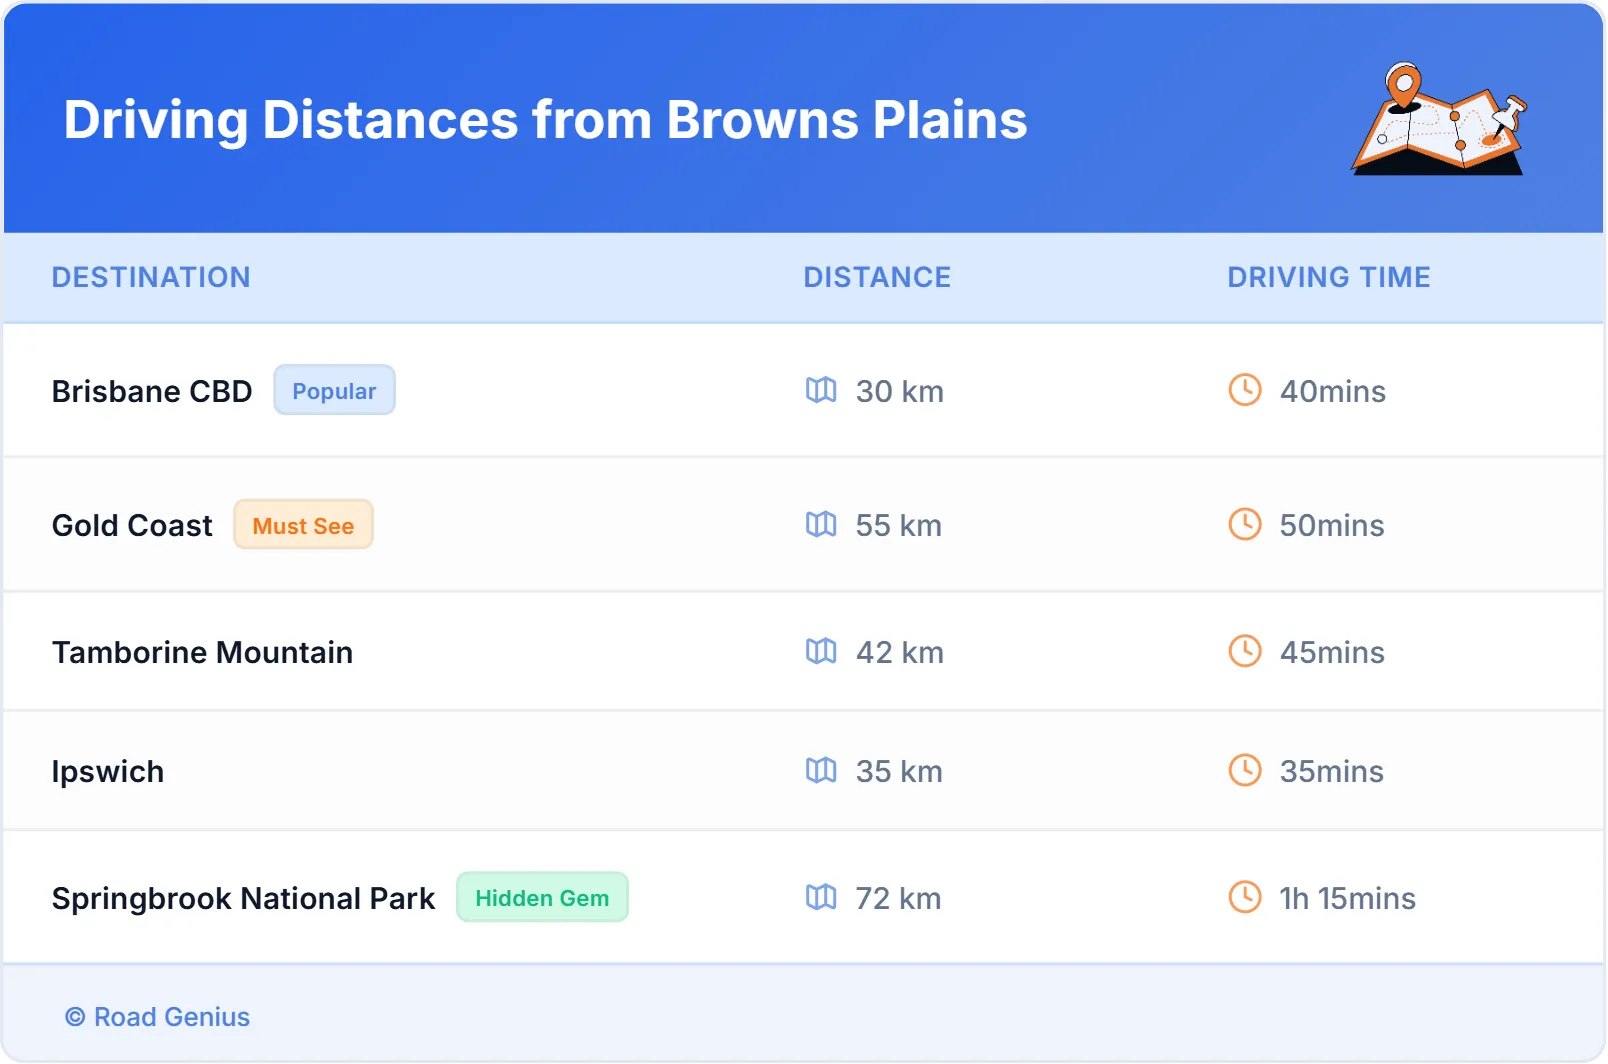Click the 55 km distance value
The height and width of the screenshot is (1064, 1608).
899,525
